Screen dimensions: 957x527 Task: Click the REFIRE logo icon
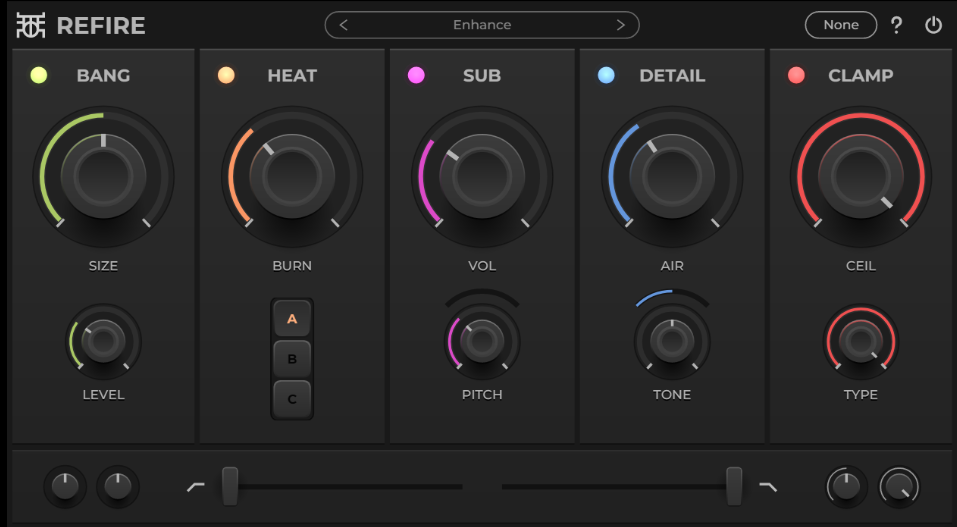[31, 25]
